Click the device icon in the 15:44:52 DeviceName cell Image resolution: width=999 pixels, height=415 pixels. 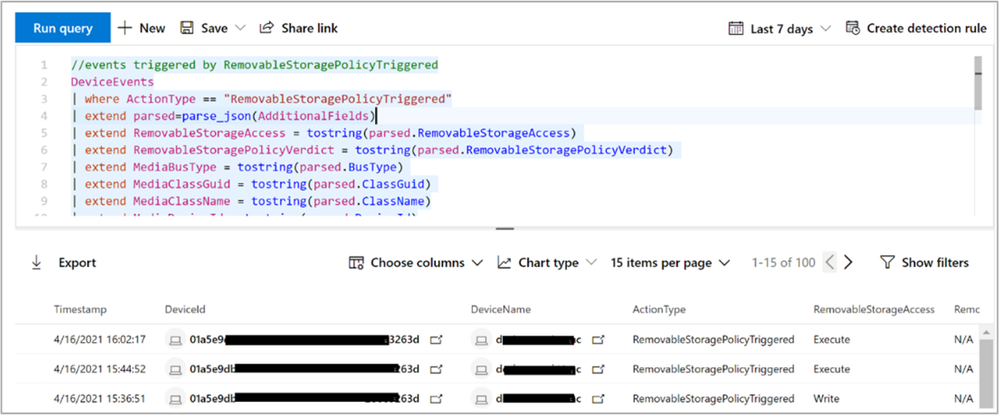click(481, 369)
